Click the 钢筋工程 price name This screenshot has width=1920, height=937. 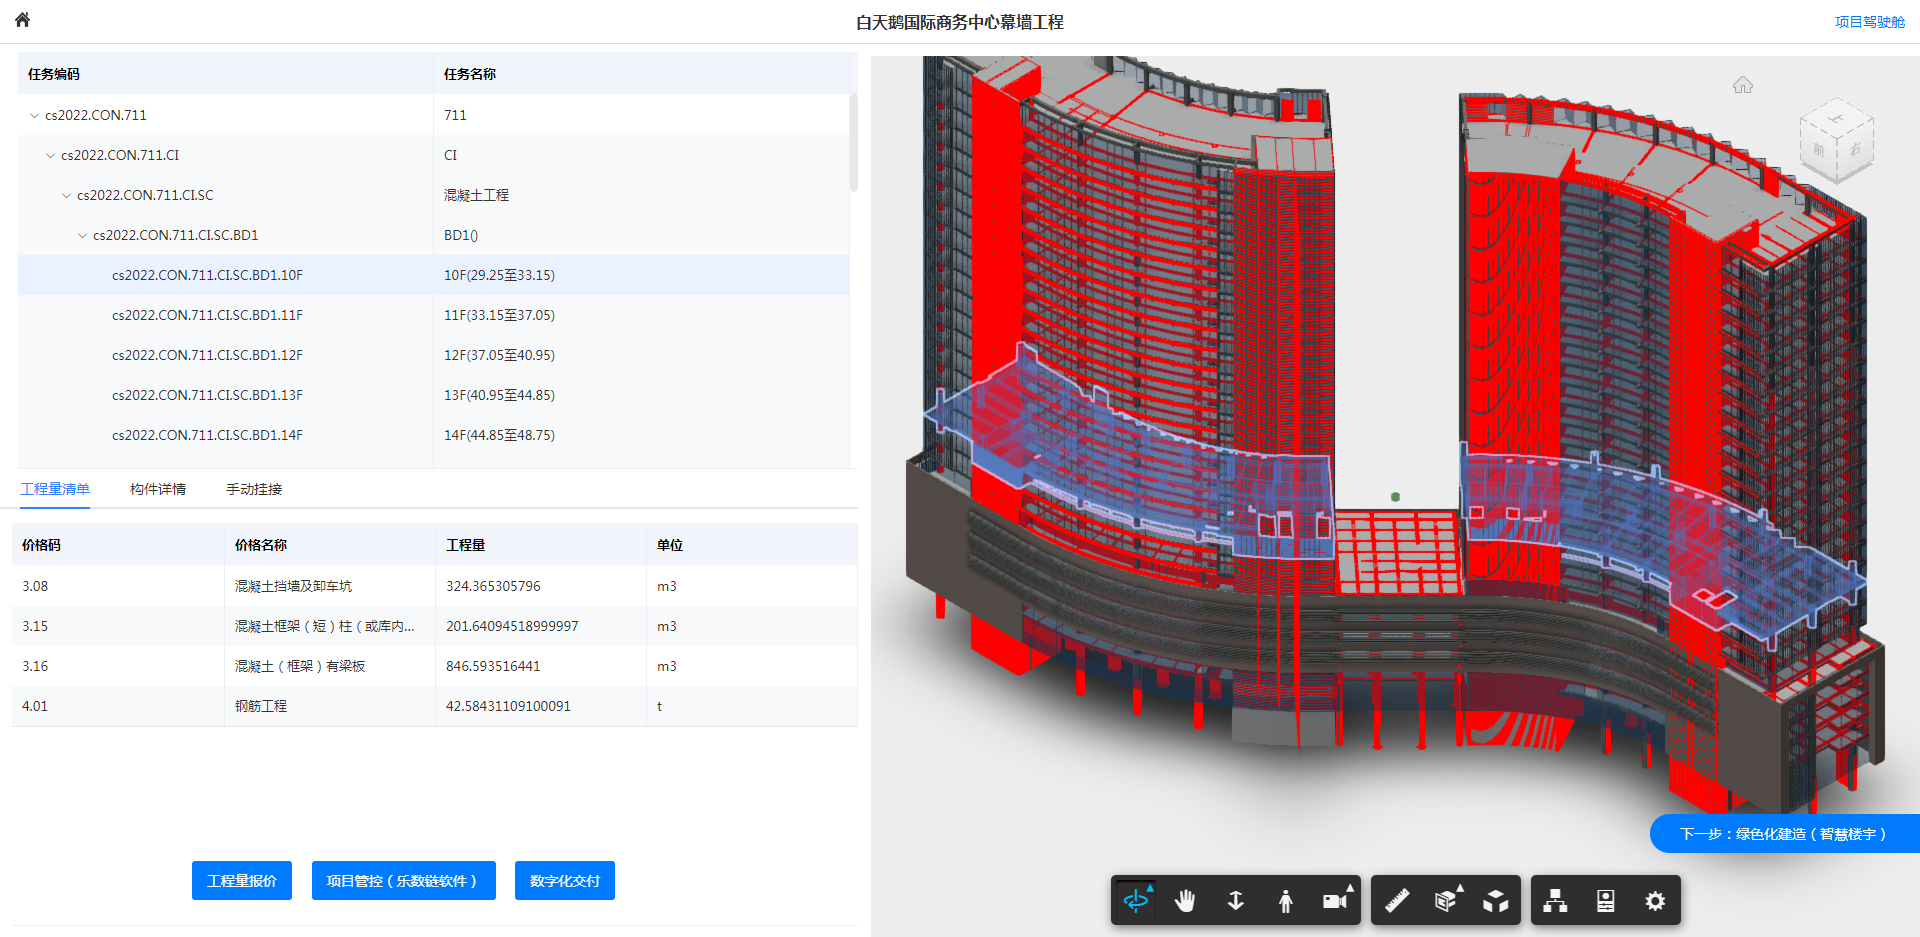(x=260, y=706)
